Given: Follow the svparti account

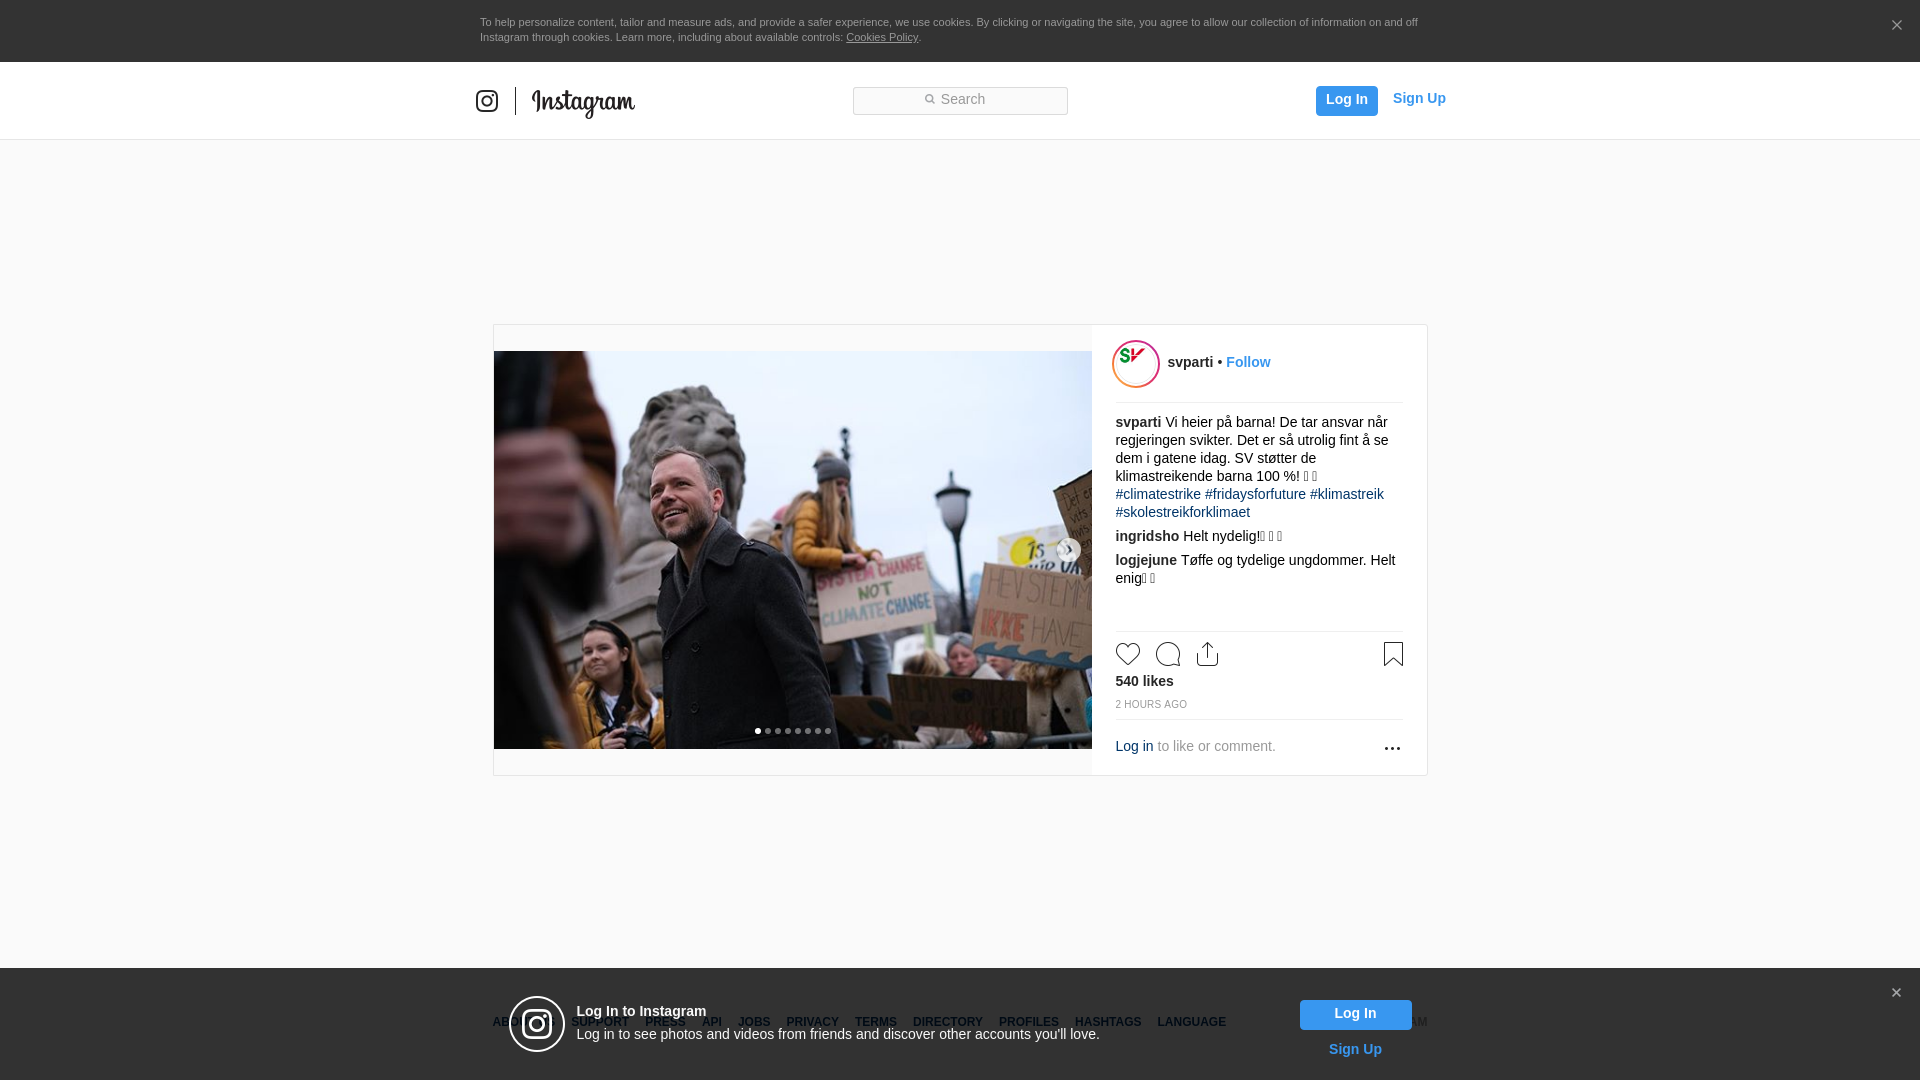Looking at the screenshot, I should click(1248, 362).
